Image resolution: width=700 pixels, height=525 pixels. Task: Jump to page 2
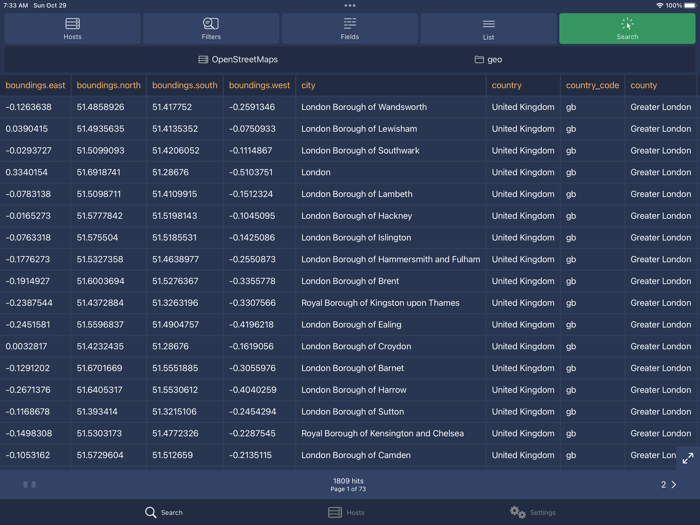pos(663,484)
